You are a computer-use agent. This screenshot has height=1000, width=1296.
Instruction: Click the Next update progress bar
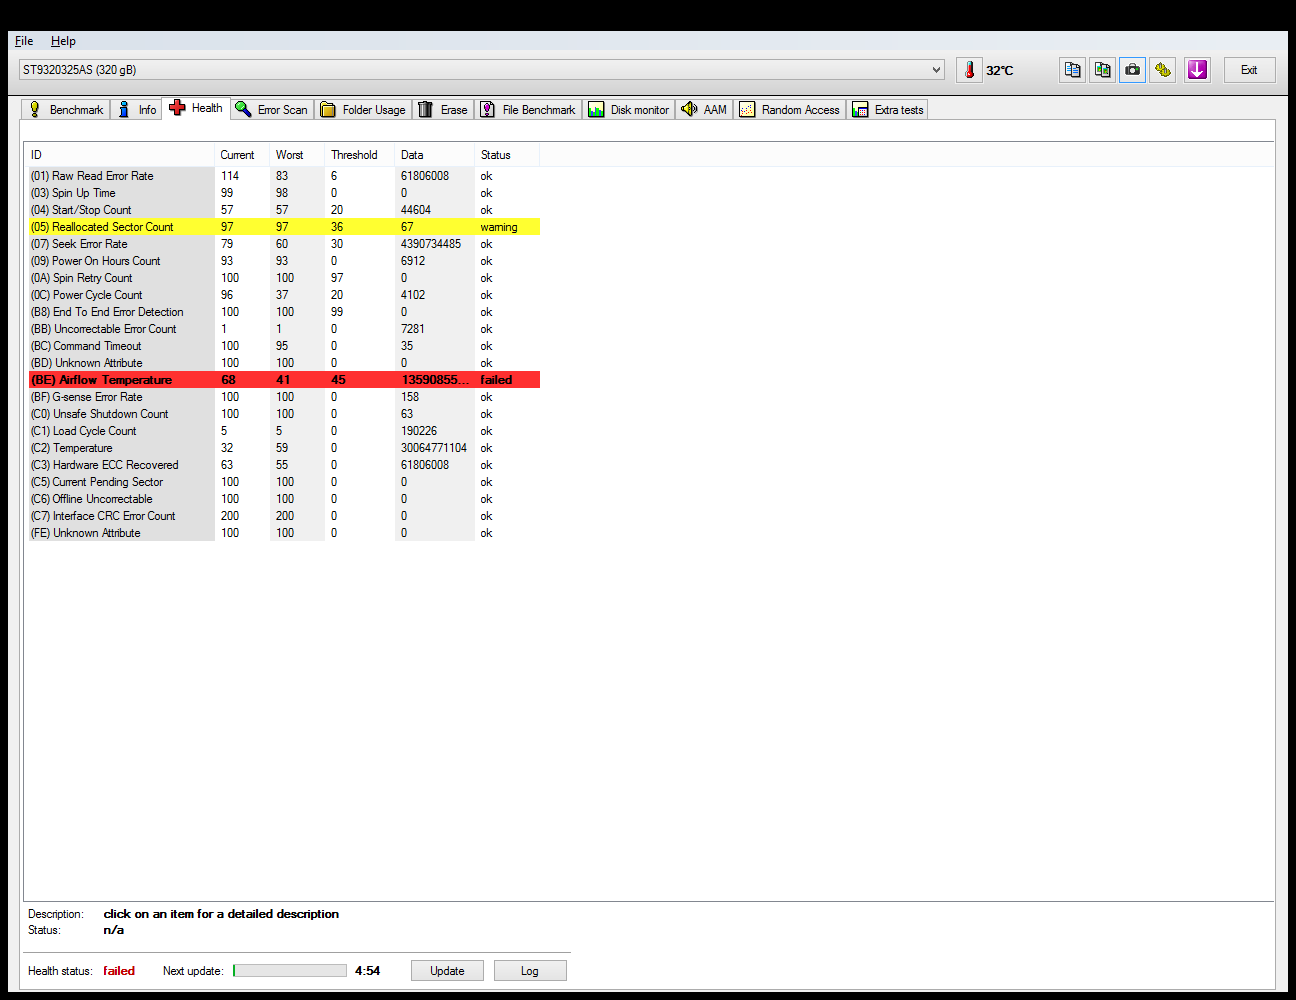(290, 971)
